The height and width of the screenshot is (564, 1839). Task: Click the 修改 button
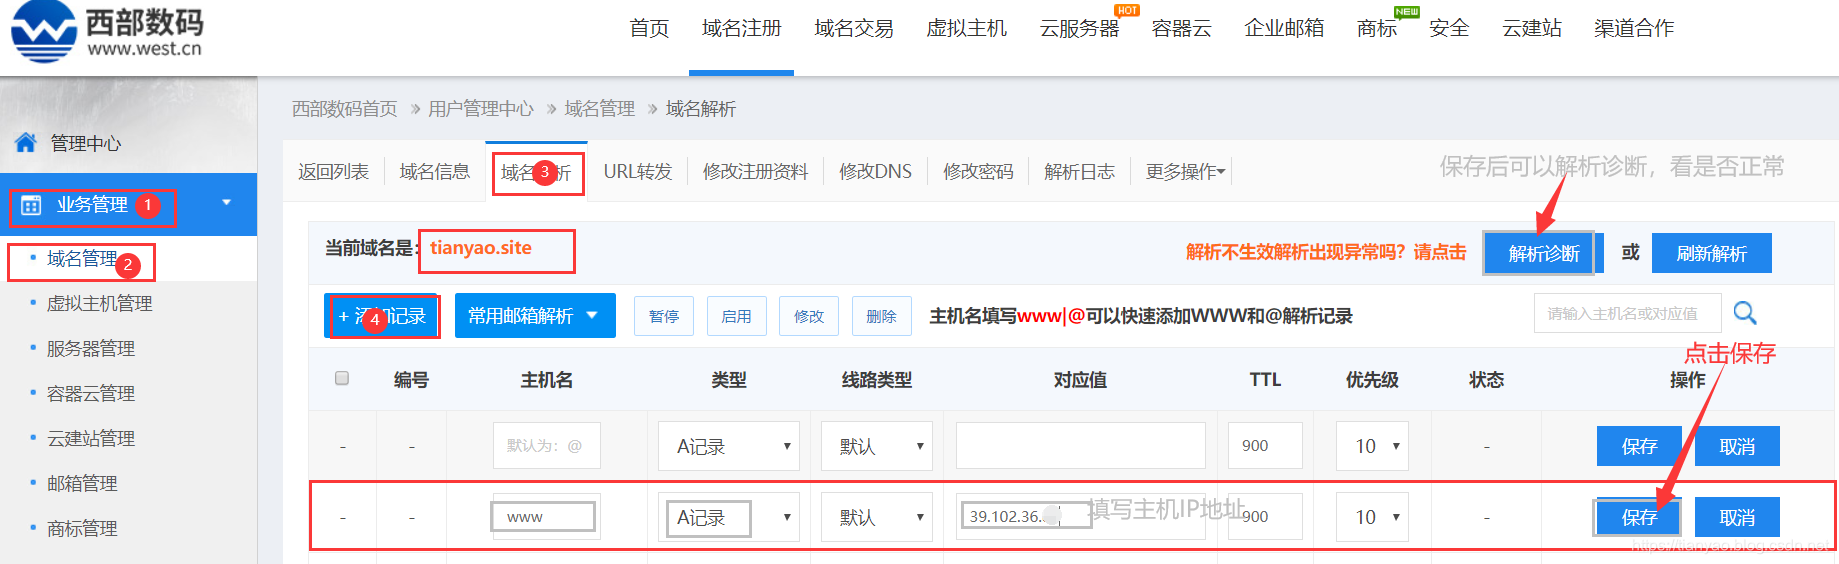pos(809,316)
